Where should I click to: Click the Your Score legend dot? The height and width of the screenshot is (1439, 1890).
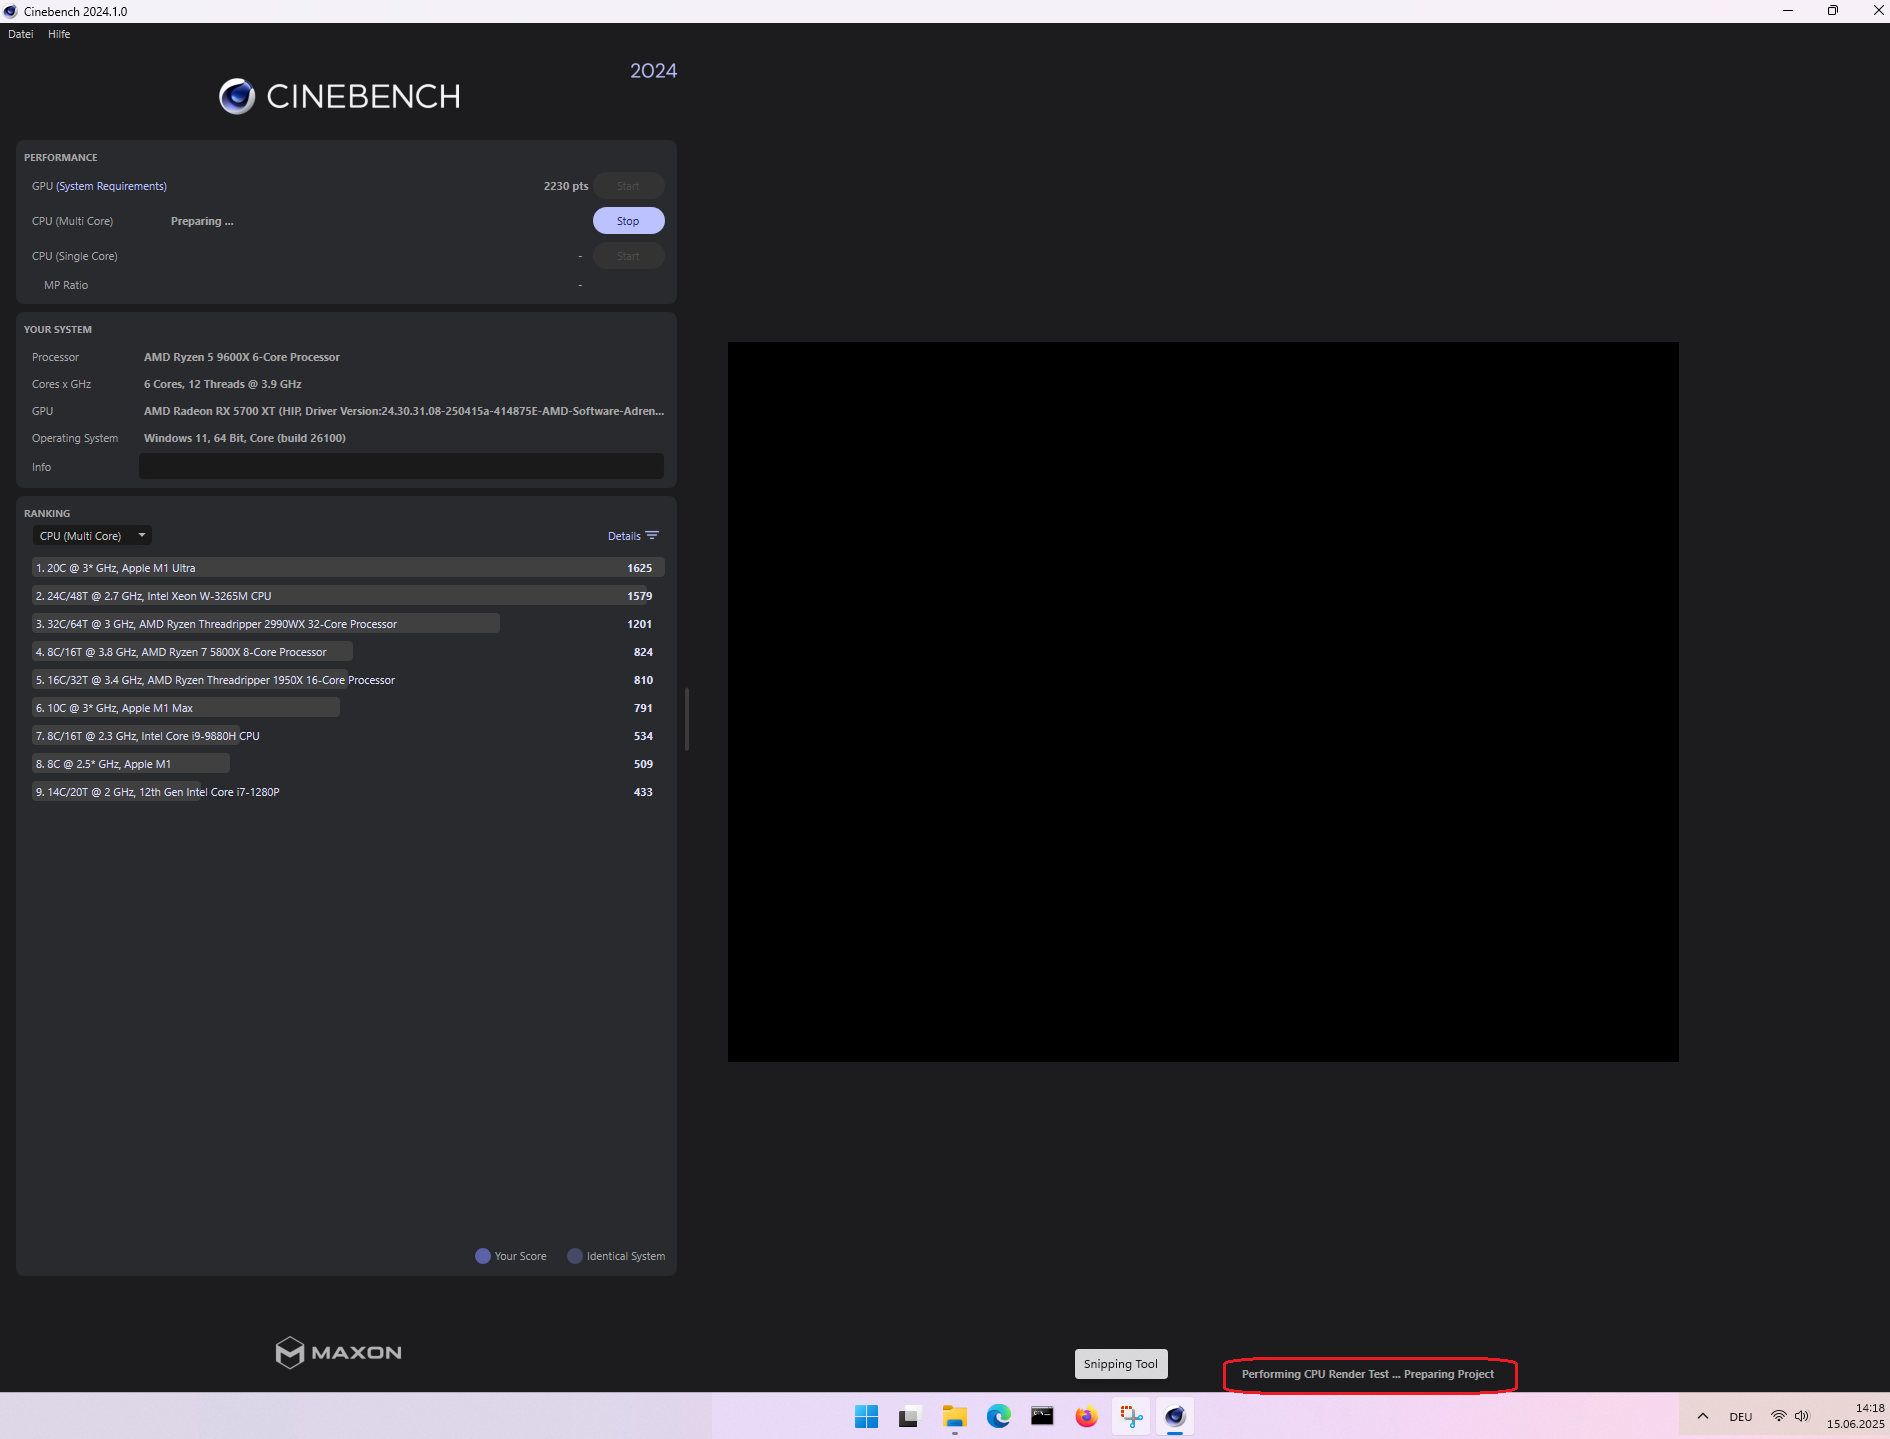483,1256
